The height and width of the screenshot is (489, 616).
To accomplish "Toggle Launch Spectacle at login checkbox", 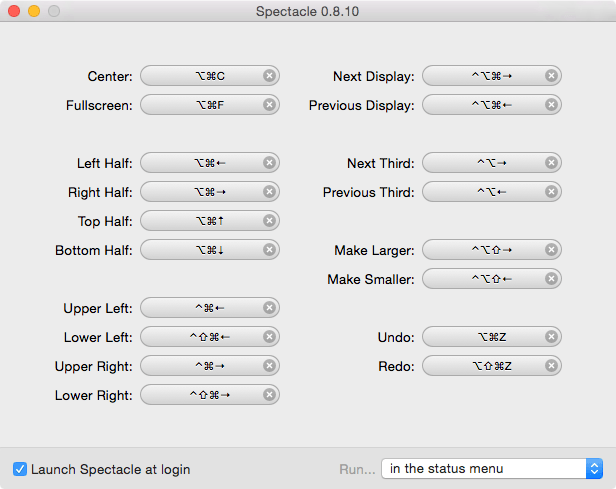I will (x=20, y=469).
